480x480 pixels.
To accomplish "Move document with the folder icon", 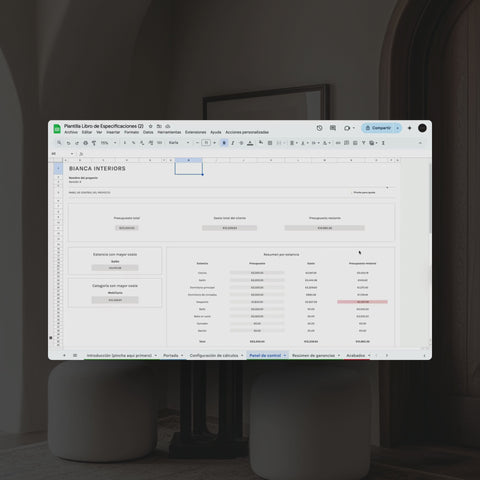I will 159,126.
